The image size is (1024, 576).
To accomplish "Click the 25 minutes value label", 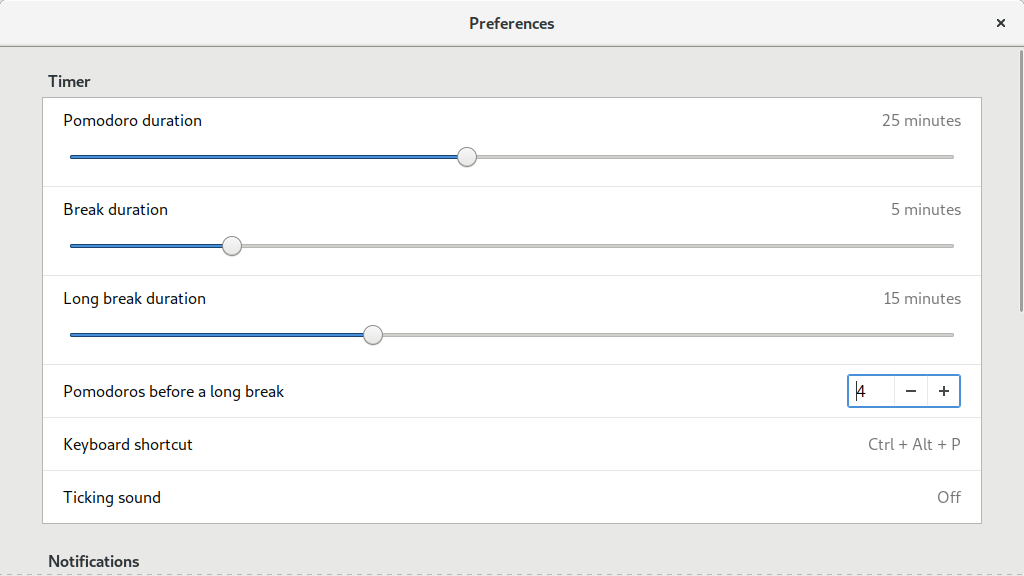I will point(921,120).
